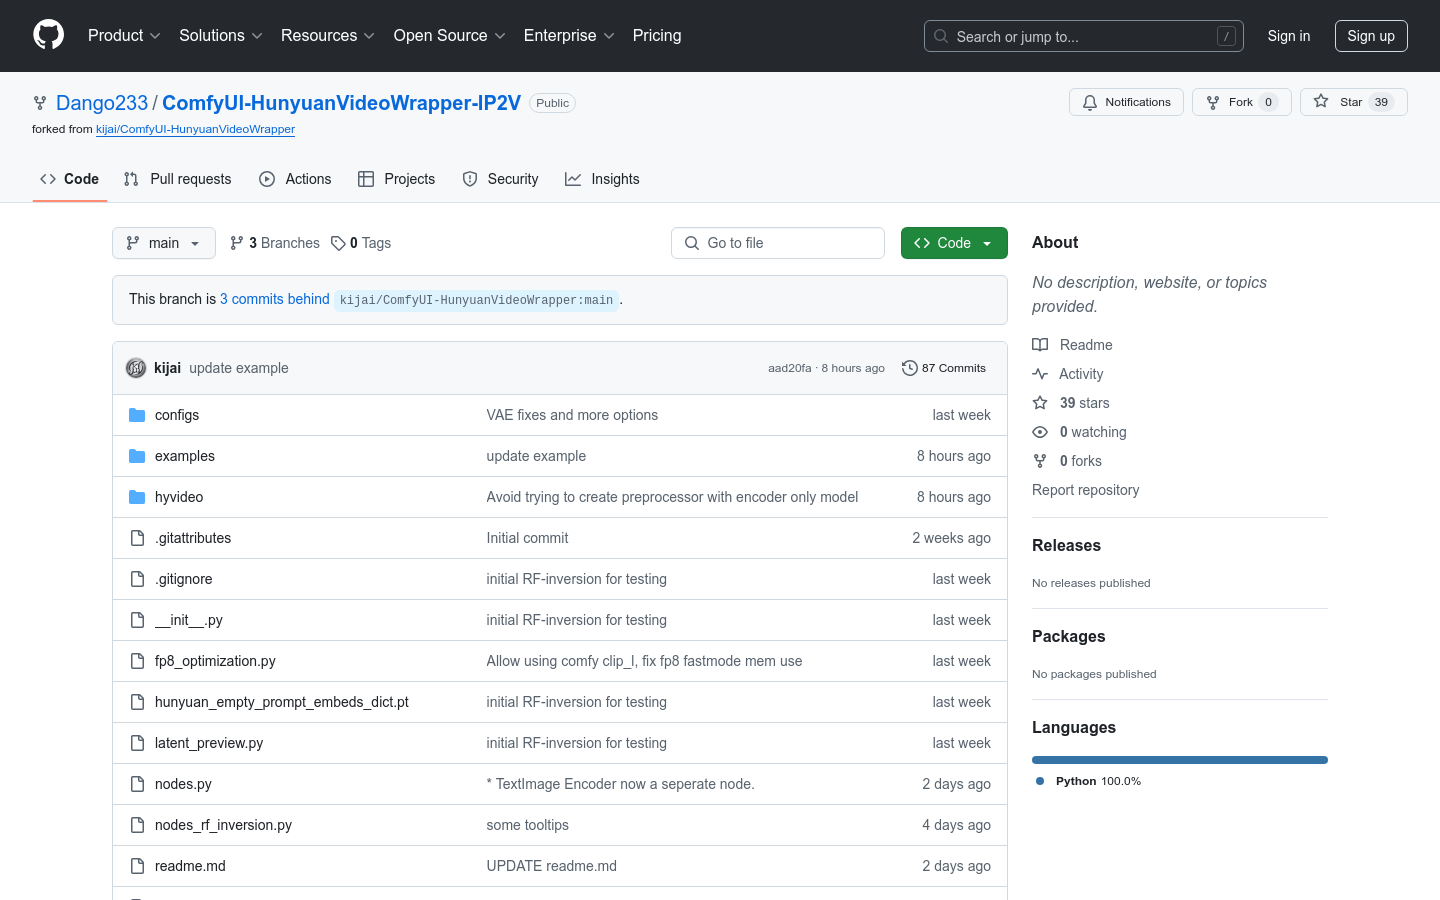1440x900 pixels.
Task: Click the watching eye icon
Action: click(x=1040, y=432)
